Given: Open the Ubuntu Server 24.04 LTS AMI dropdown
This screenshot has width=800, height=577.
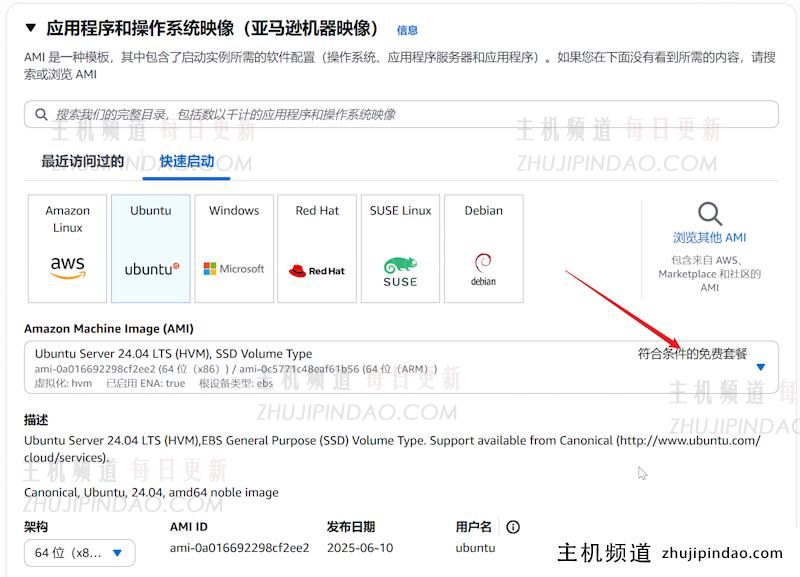Looking at the screenshot, I should [401, 367].
